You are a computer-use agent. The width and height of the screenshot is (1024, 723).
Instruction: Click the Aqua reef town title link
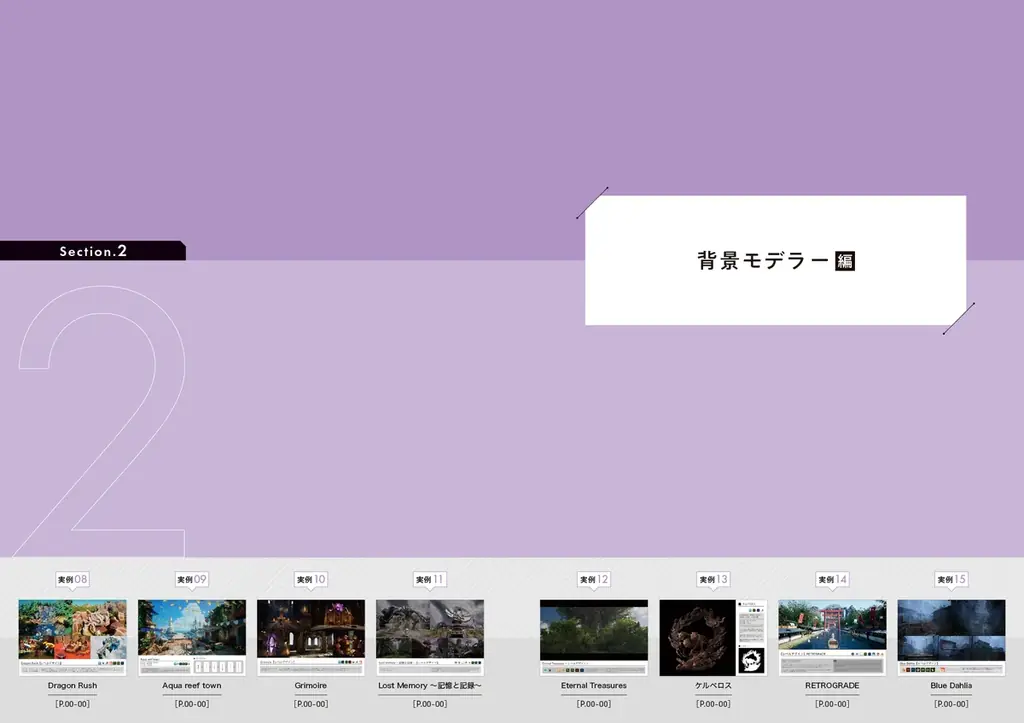[x=192, y=686]
